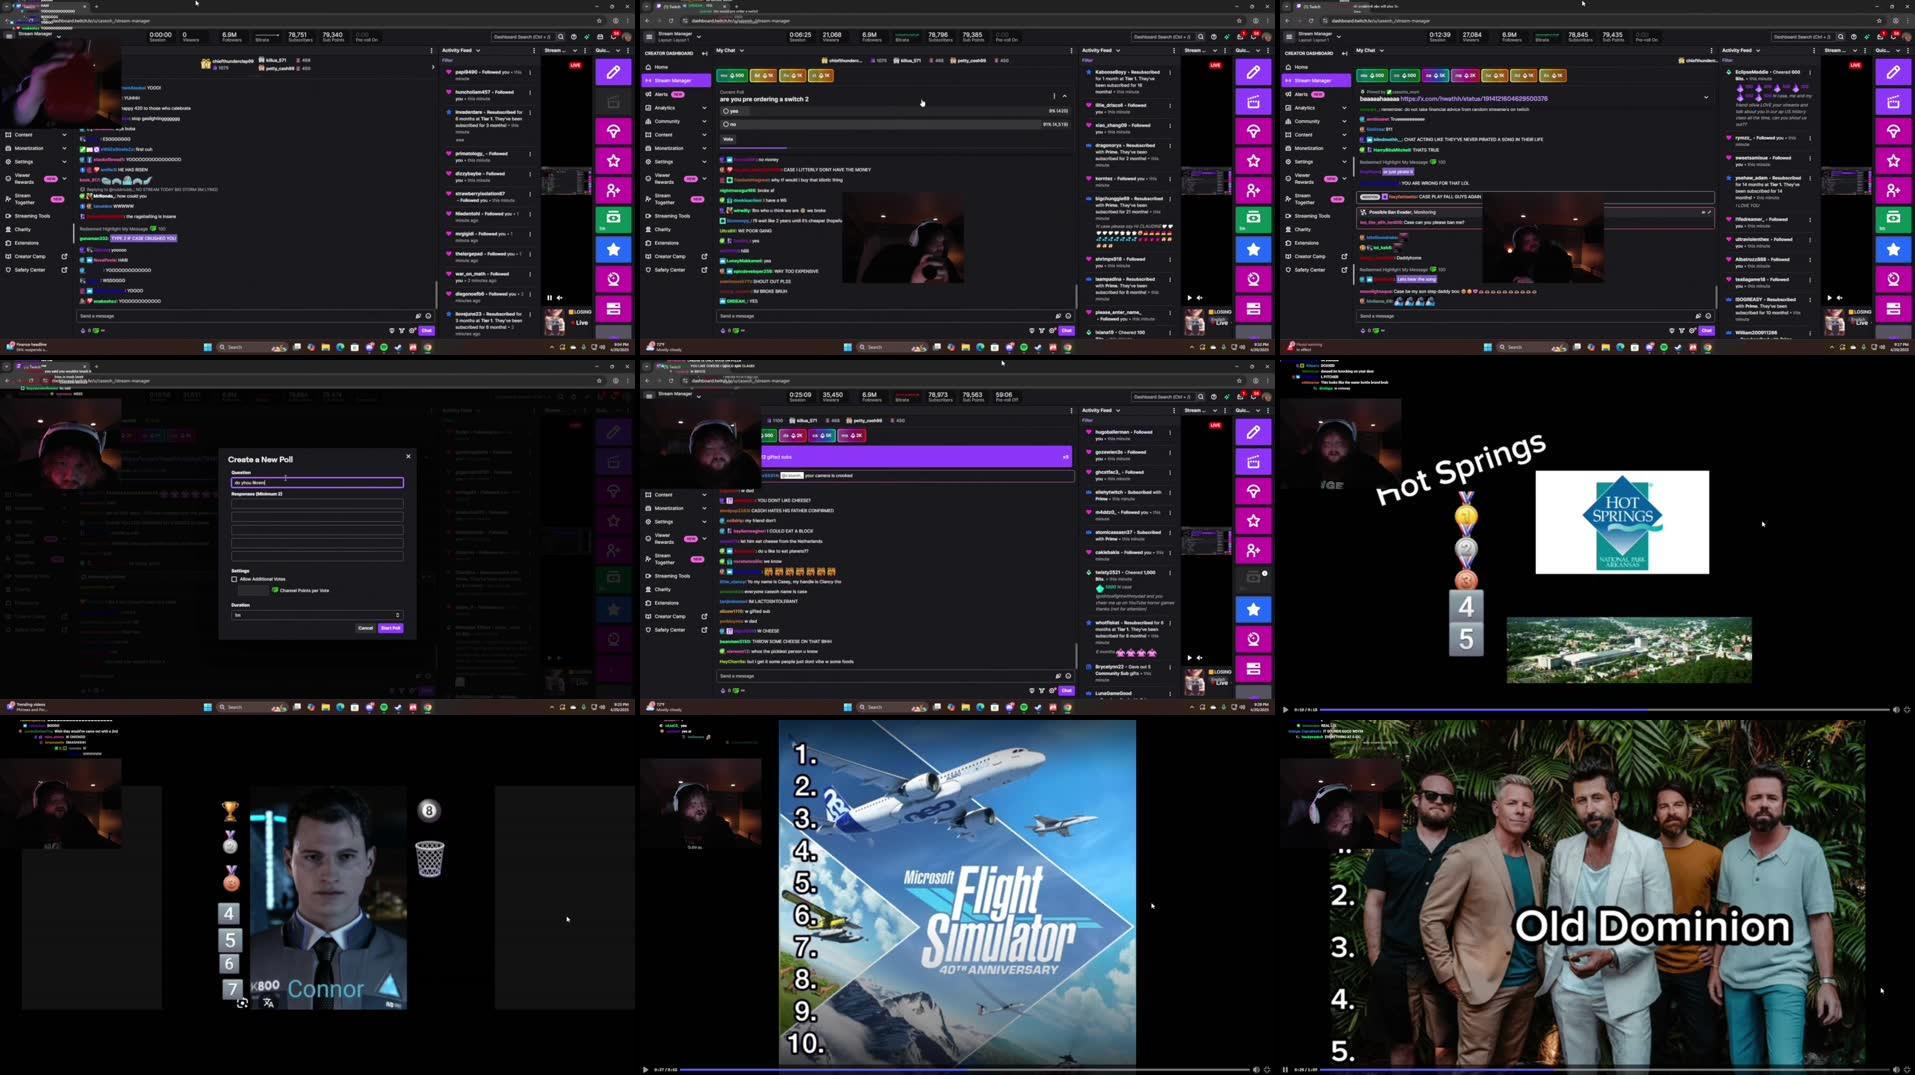Click the fullscreen icon on Hot Springs video
1915x1075 pixels.
pyautogui.click(x=1907, y=710)
